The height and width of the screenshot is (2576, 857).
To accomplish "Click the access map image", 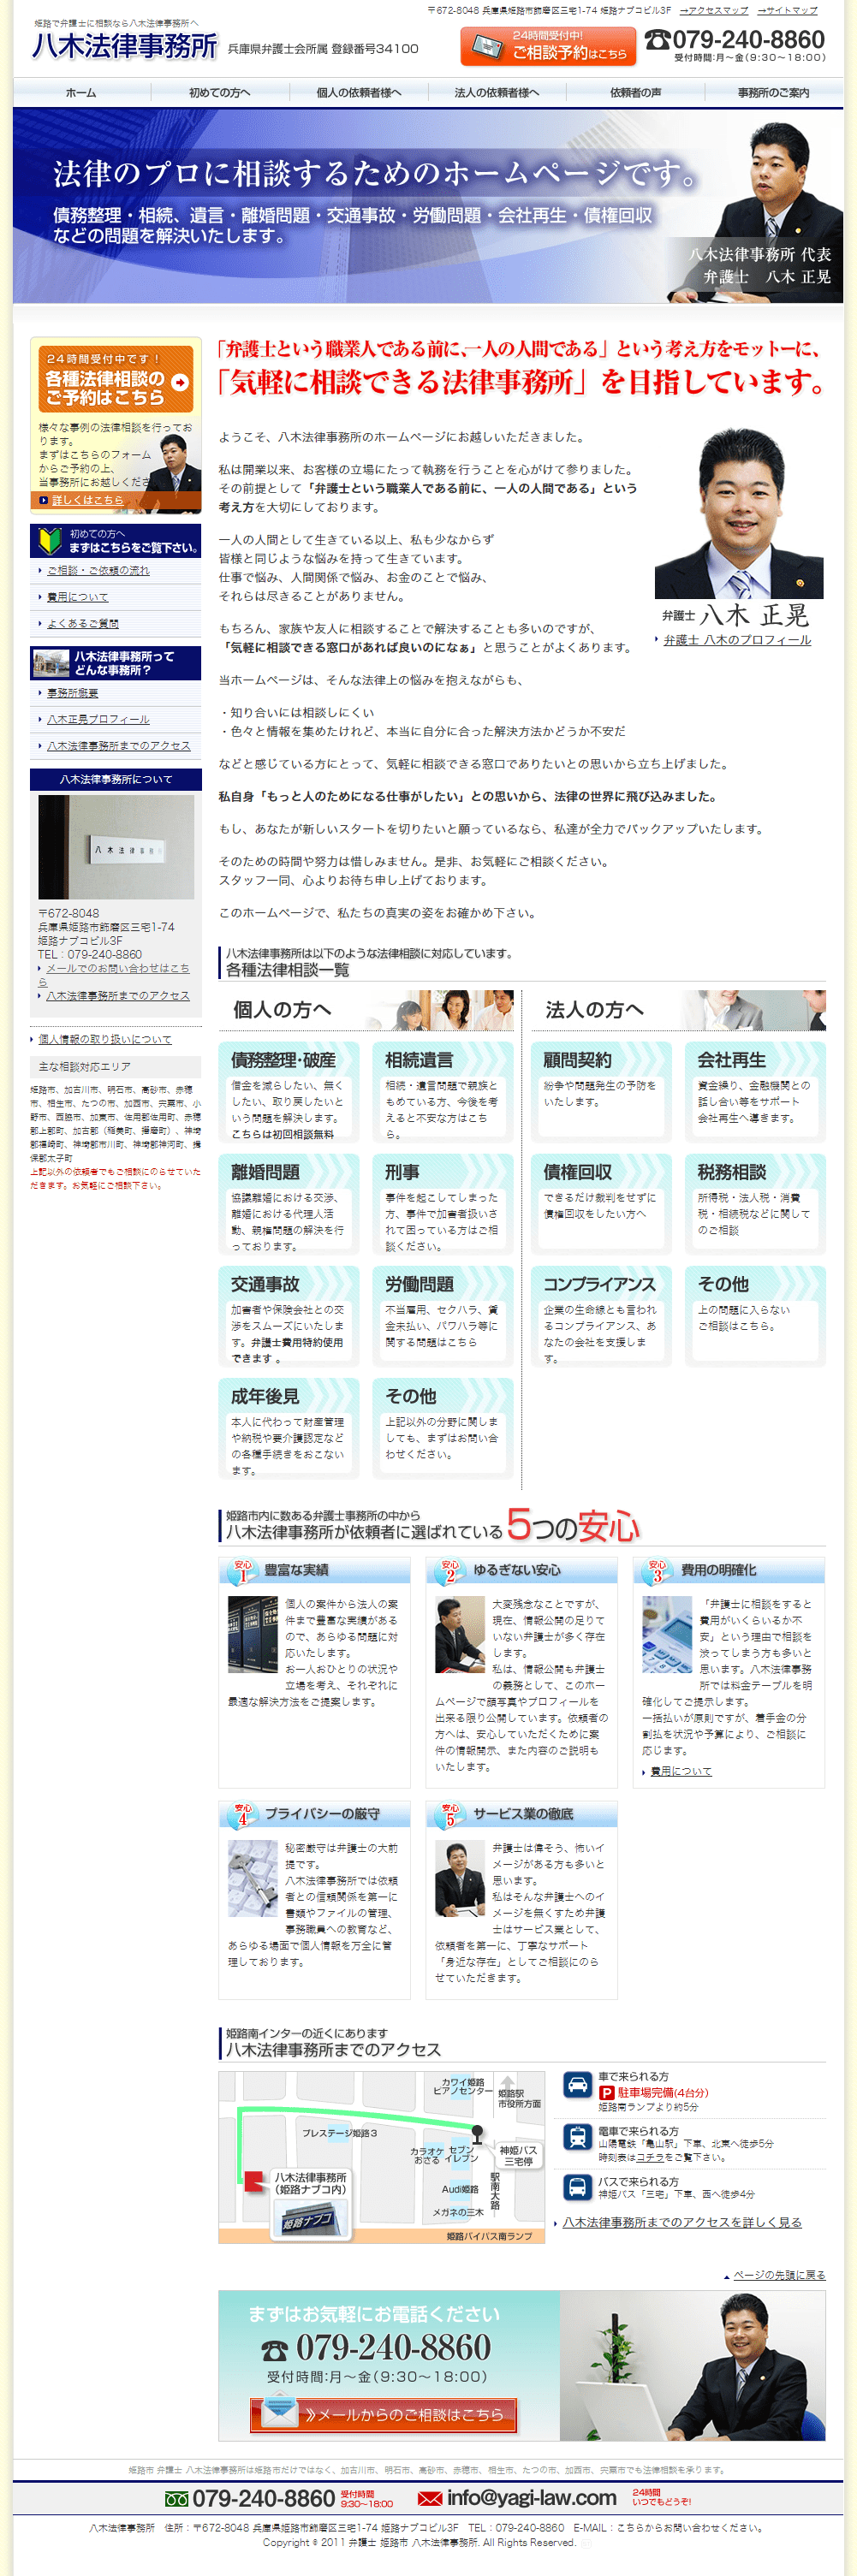I will pyautogui.click(x=382, y=2157).
